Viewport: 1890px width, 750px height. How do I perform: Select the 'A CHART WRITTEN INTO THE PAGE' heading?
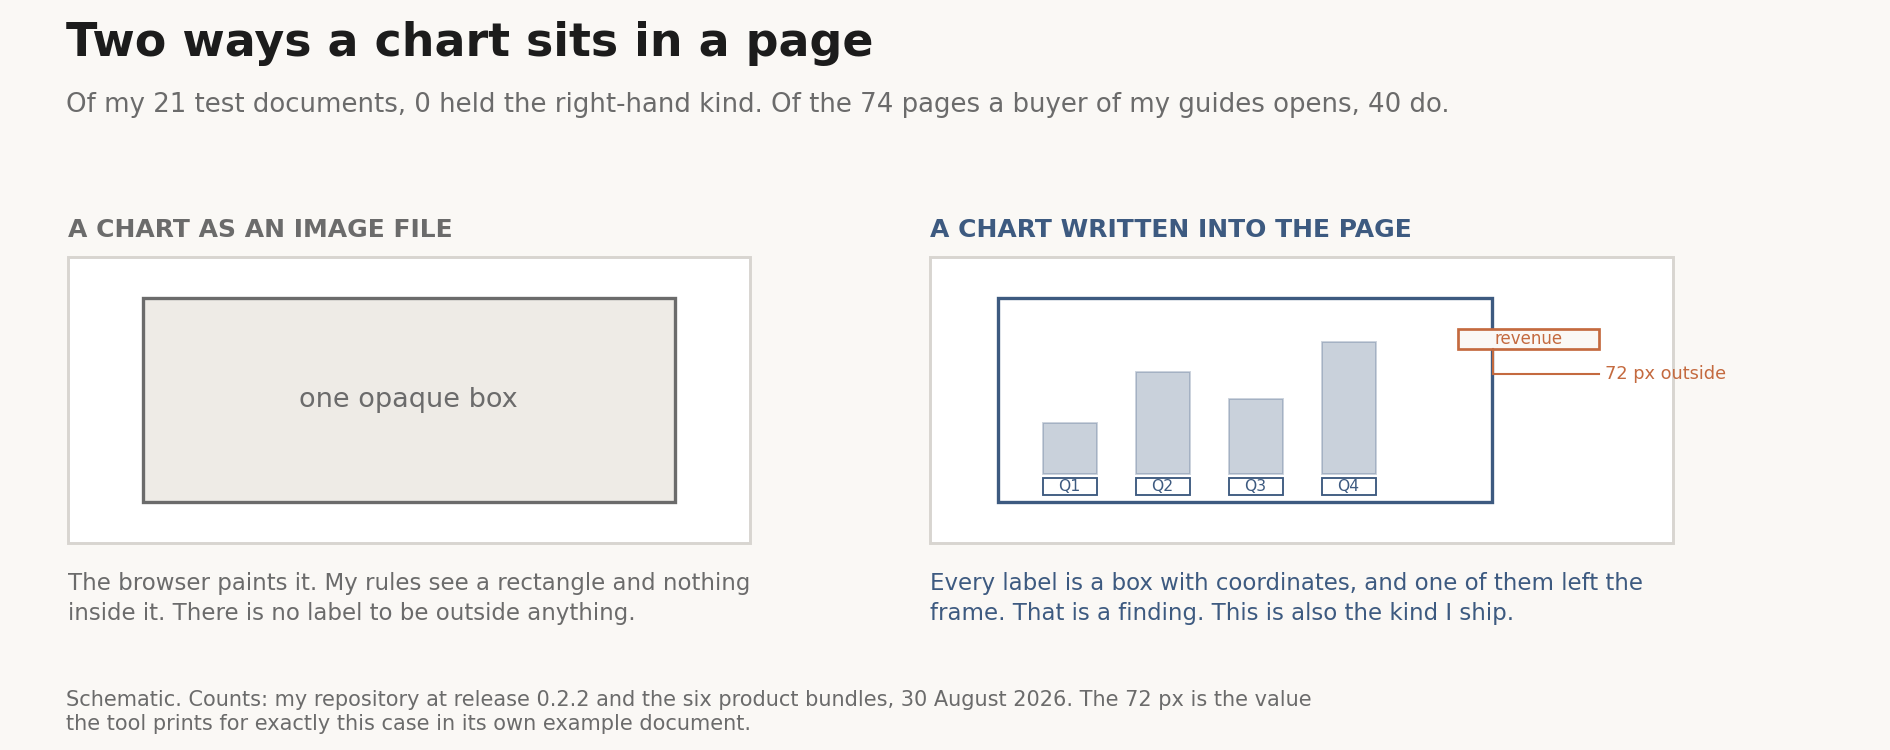click(1170, 230)
